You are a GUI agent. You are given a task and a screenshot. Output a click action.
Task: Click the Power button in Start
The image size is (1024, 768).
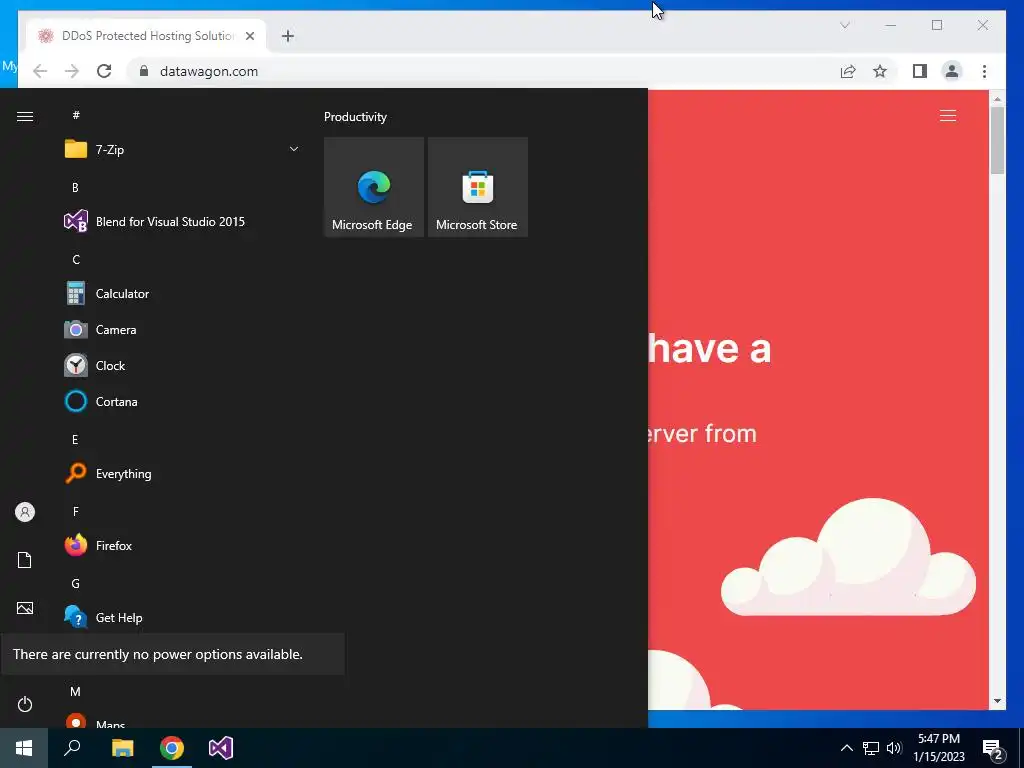pyautogui.click(x=25, y=704)
